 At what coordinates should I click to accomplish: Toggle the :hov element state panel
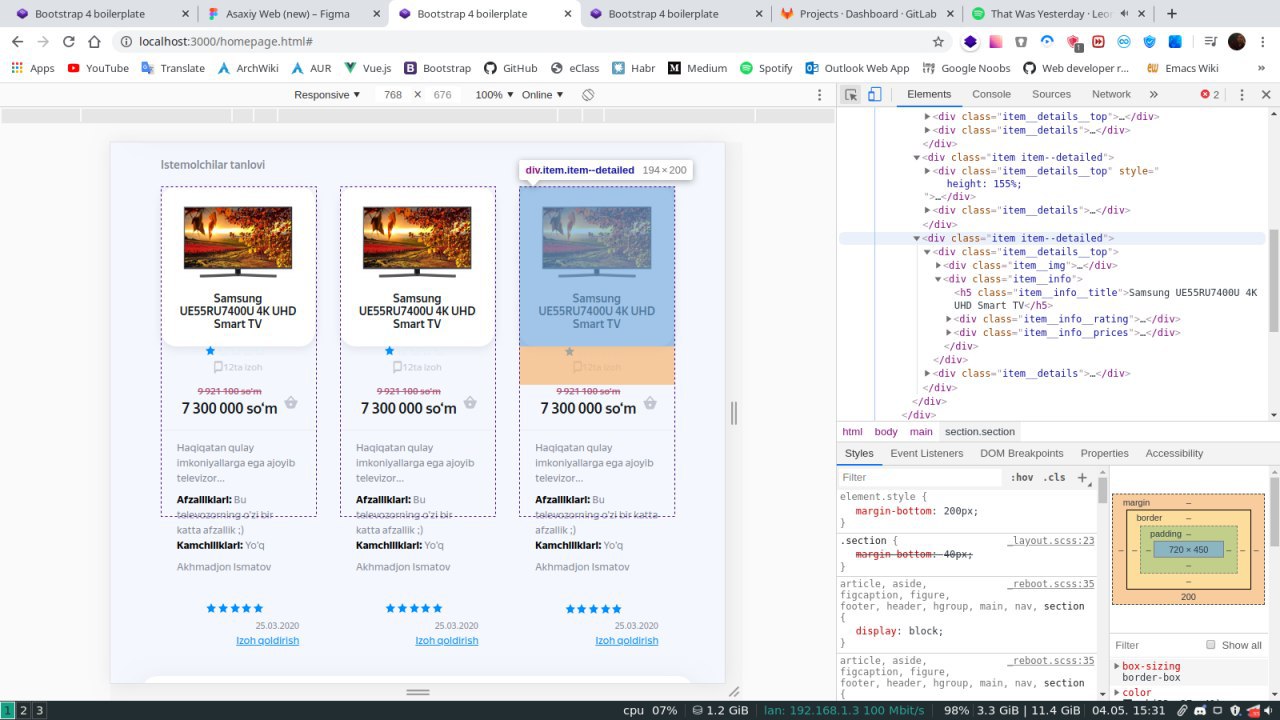tap(1021, 478)
